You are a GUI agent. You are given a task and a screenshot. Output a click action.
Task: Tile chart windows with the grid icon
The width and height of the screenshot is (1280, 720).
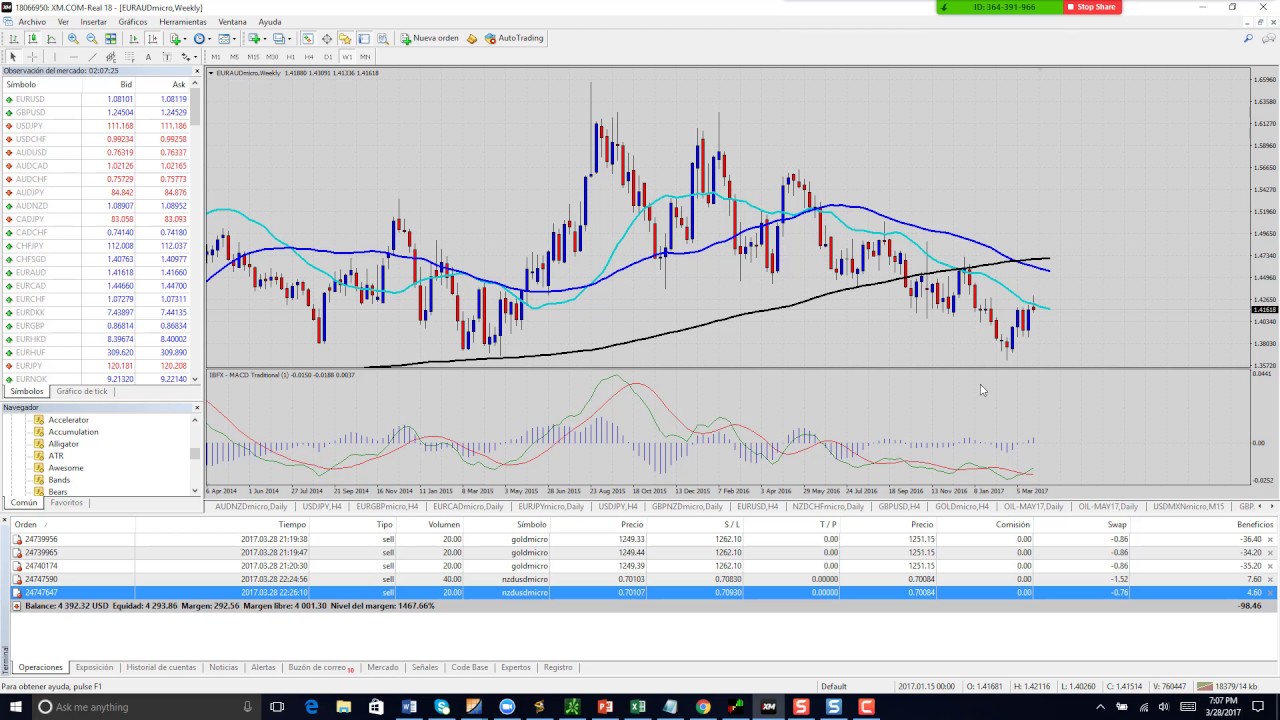111,38
